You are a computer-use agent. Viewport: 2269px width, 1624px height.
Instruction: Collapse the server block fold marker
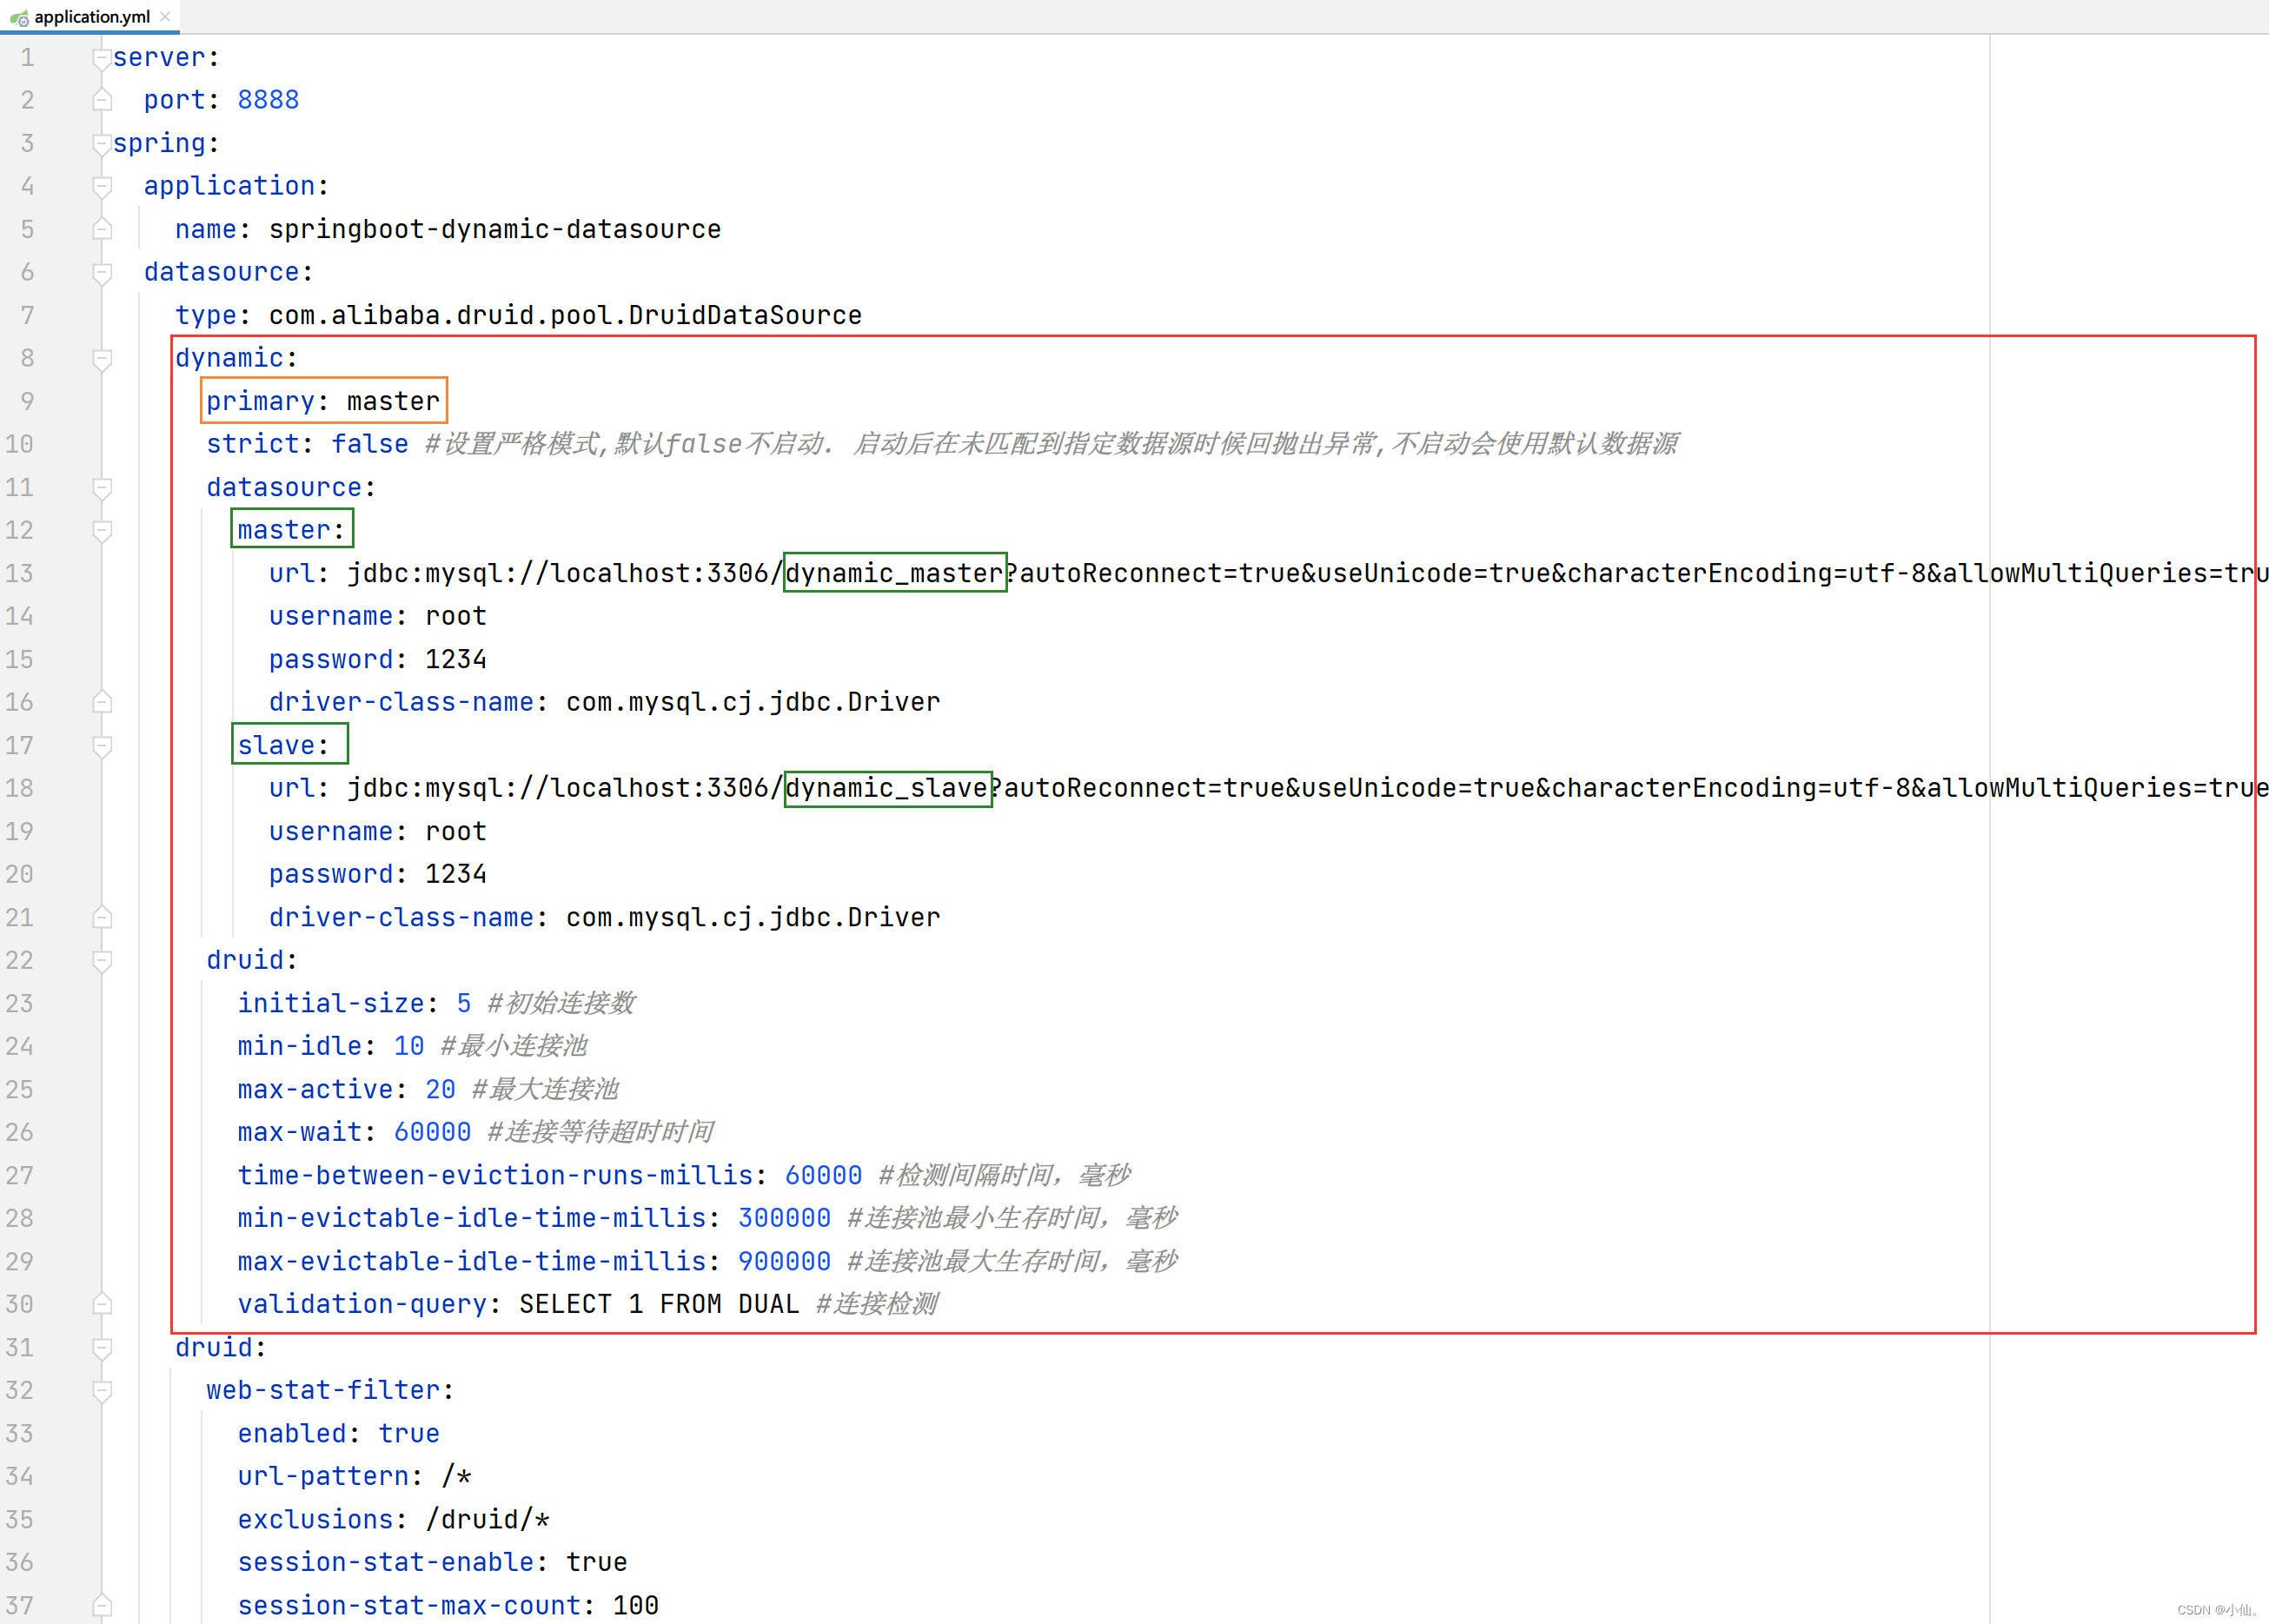pyautogui.click(x=101, y=59)
